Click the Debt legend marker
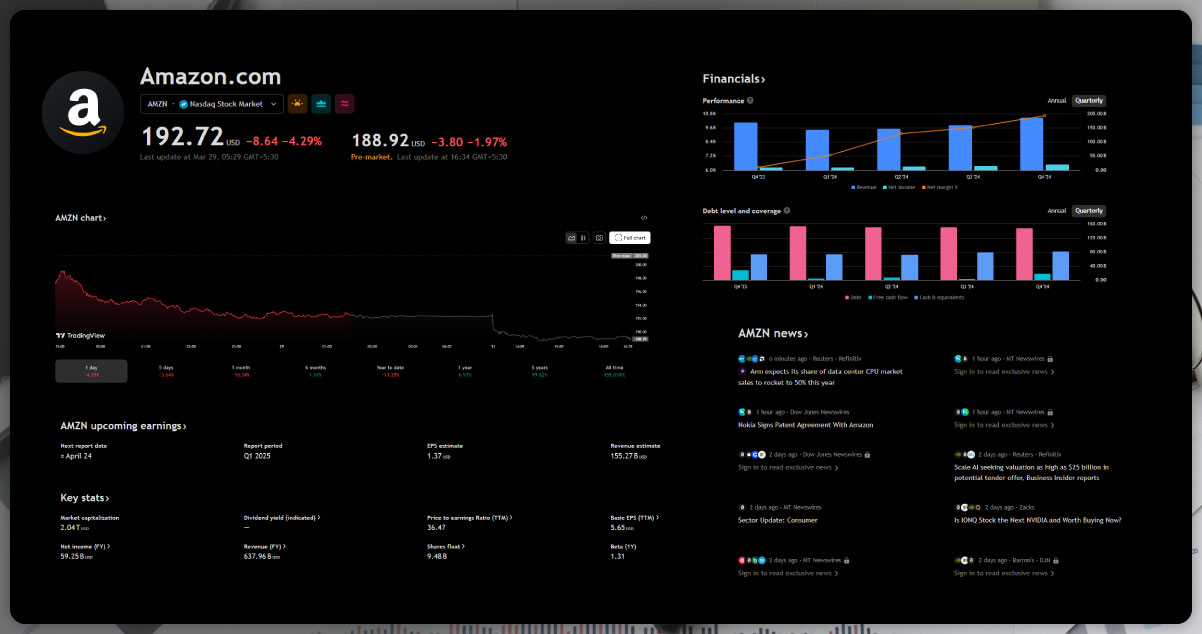The width and height of the screenshot is (1202, 634). pos(847,297)
